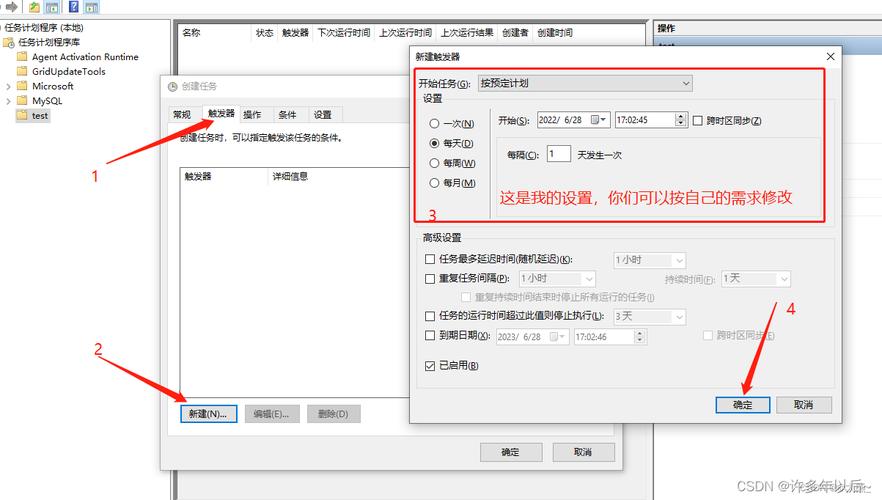Select the 一次(N) radio button
Image resolution: width=882 pixels, height=500 pixels.
(434, 123)
